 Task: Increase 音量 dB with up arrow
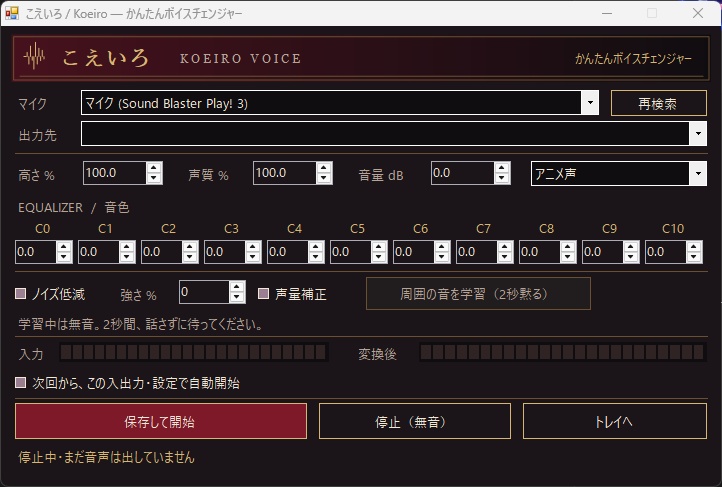point(502,168)
